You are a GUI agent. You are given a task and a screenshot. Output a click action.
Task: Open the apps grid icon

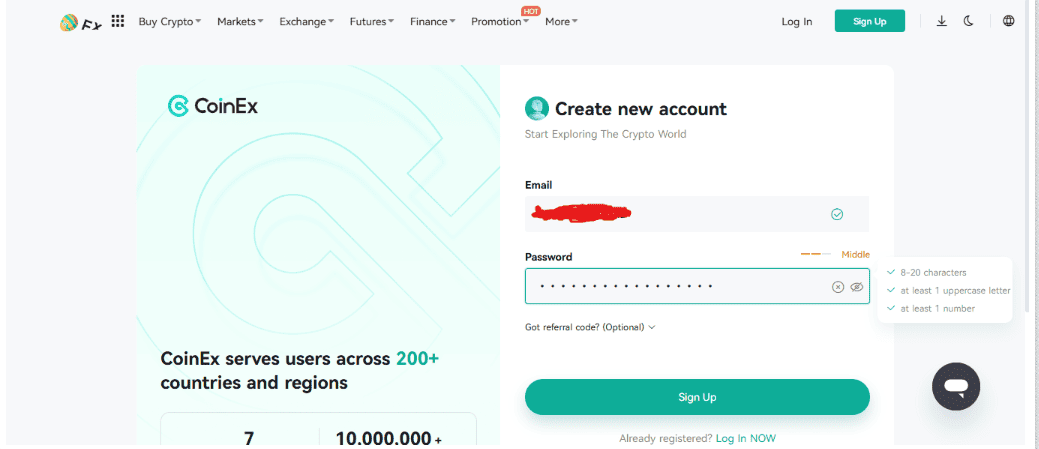point(118,21)
